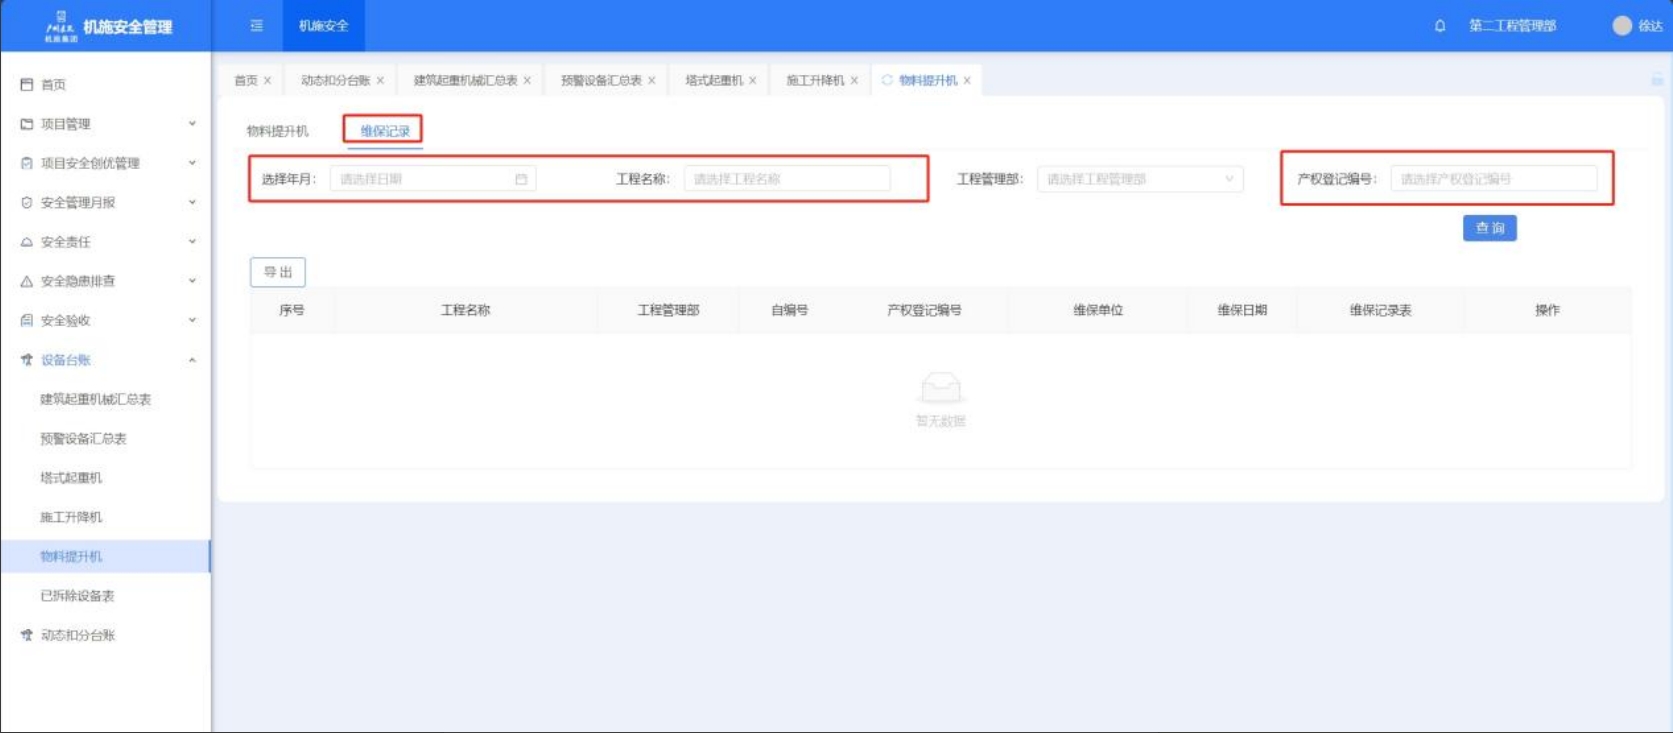Open 已拆除设备表 in sidebar
Viewport: 1673px width, 733px height.
pos(77,596)
